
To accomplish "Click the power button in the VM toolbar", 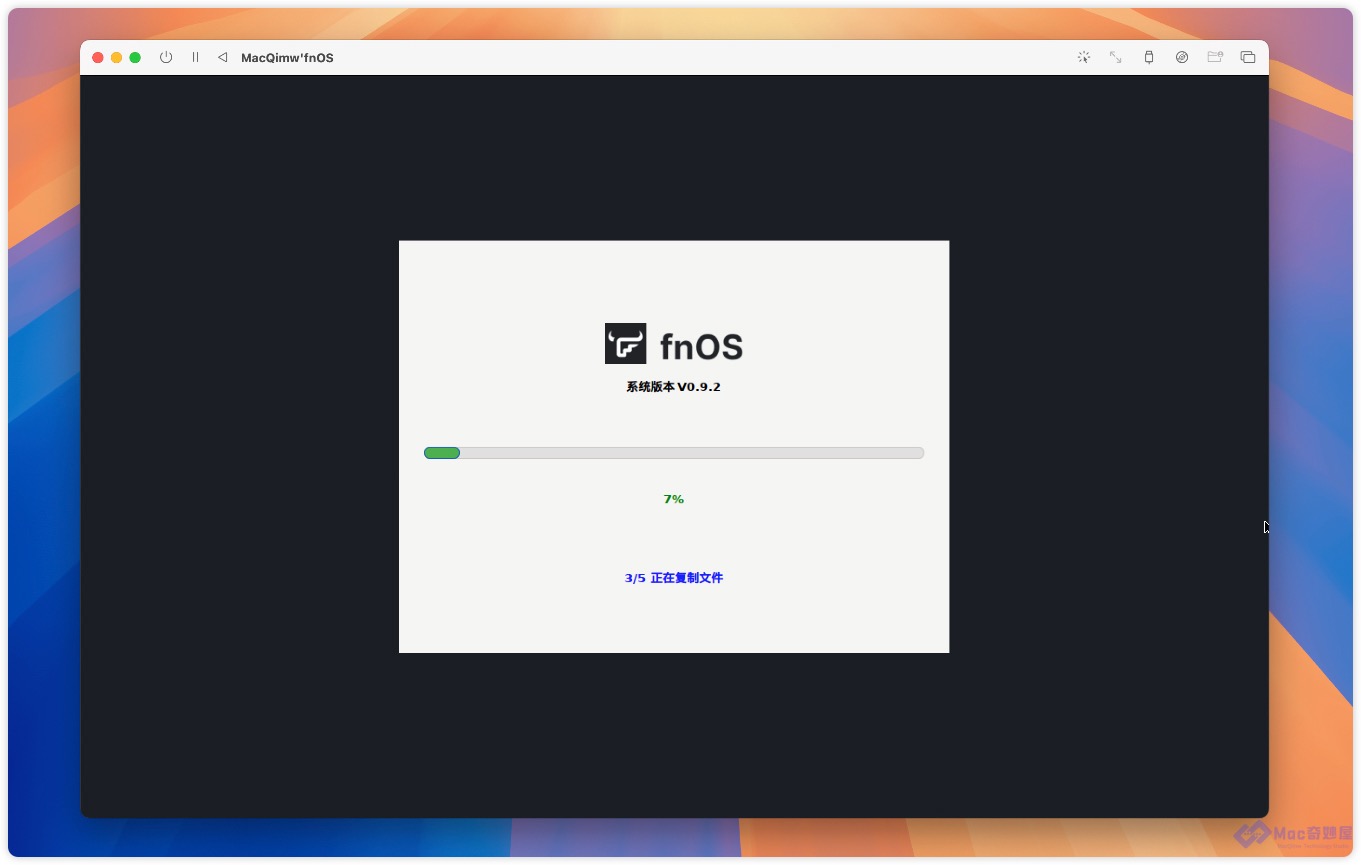I will coord(166,58).
